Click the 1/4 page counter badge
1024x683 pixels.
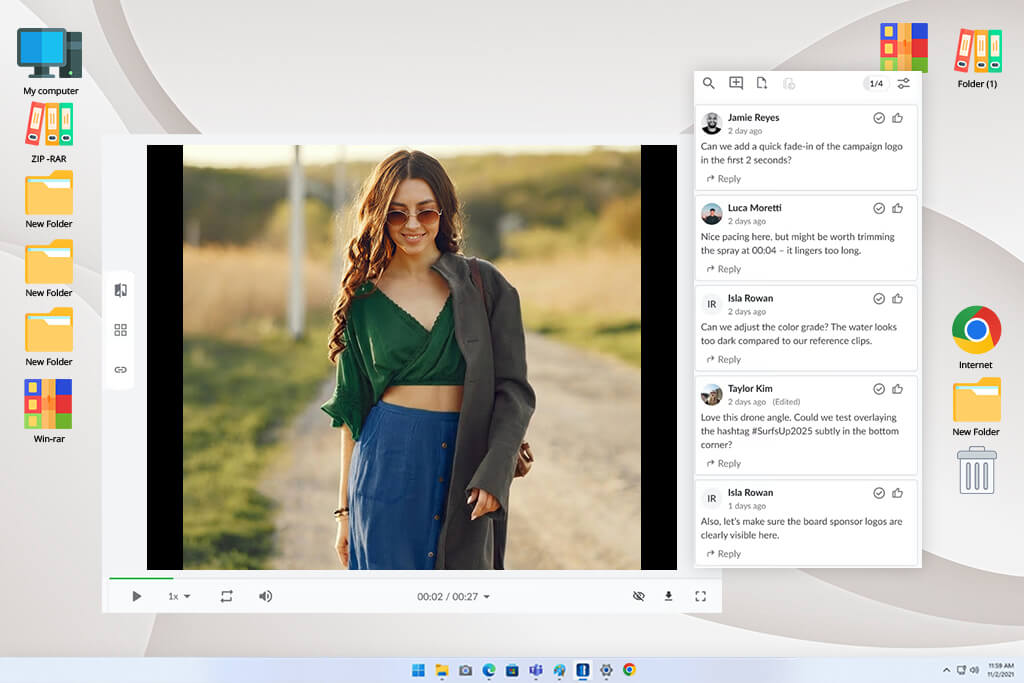pyautogui.click(x=876, y=84)
